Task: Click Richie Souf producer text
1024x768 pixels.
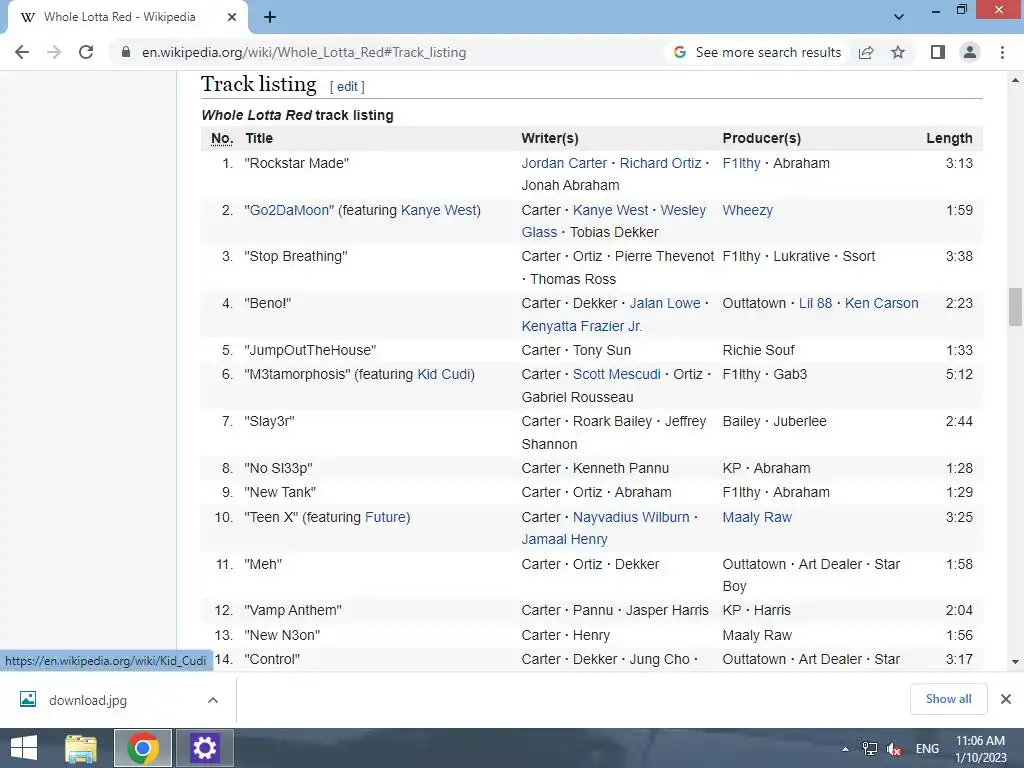Action: 758,350
